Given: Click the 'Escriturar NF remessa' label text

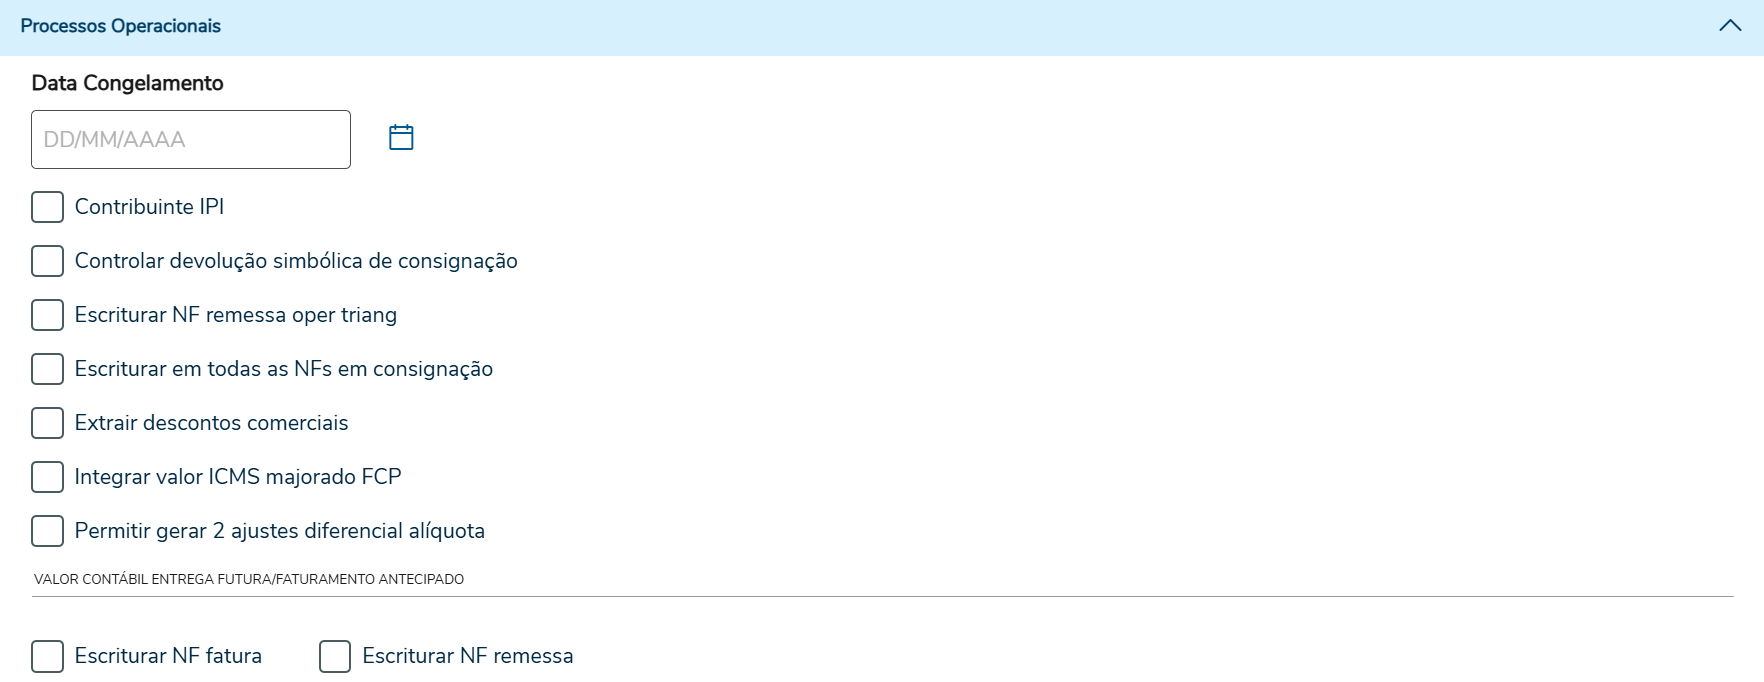Looking at the screenshot, I should [x=468, y=656].
